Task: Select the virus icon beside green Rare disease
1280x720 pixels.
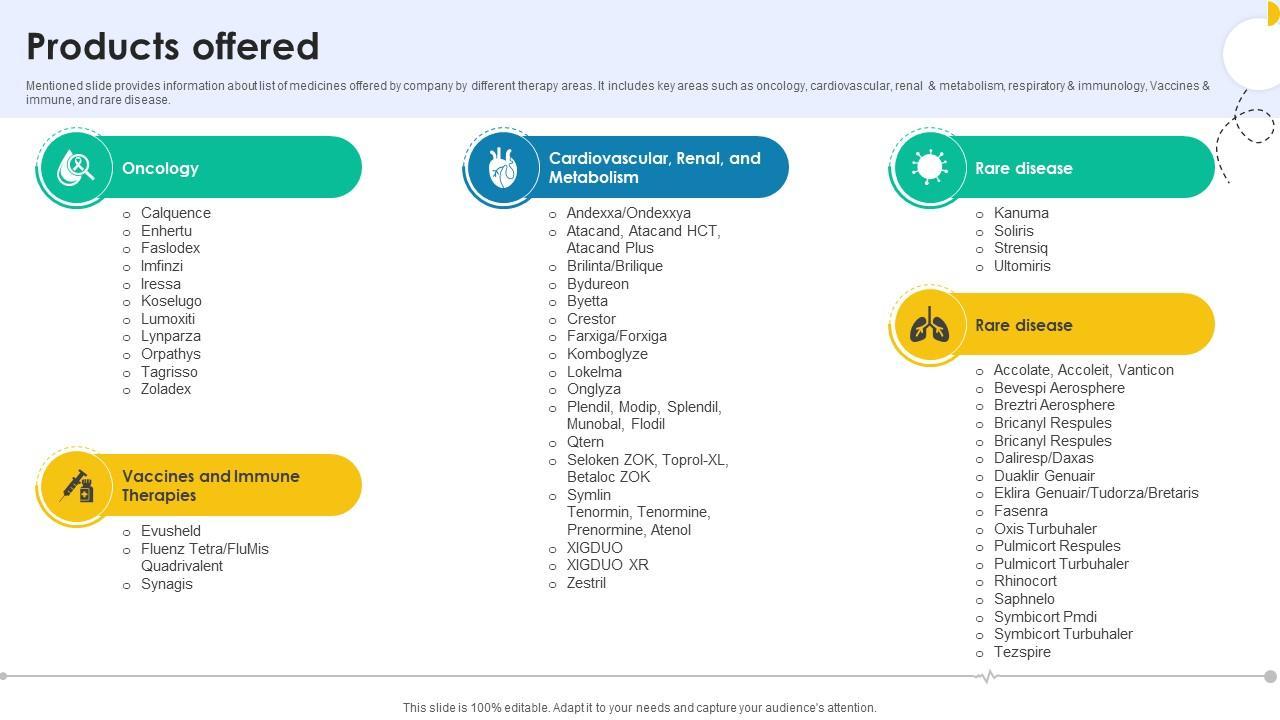Action: [929, 168]
